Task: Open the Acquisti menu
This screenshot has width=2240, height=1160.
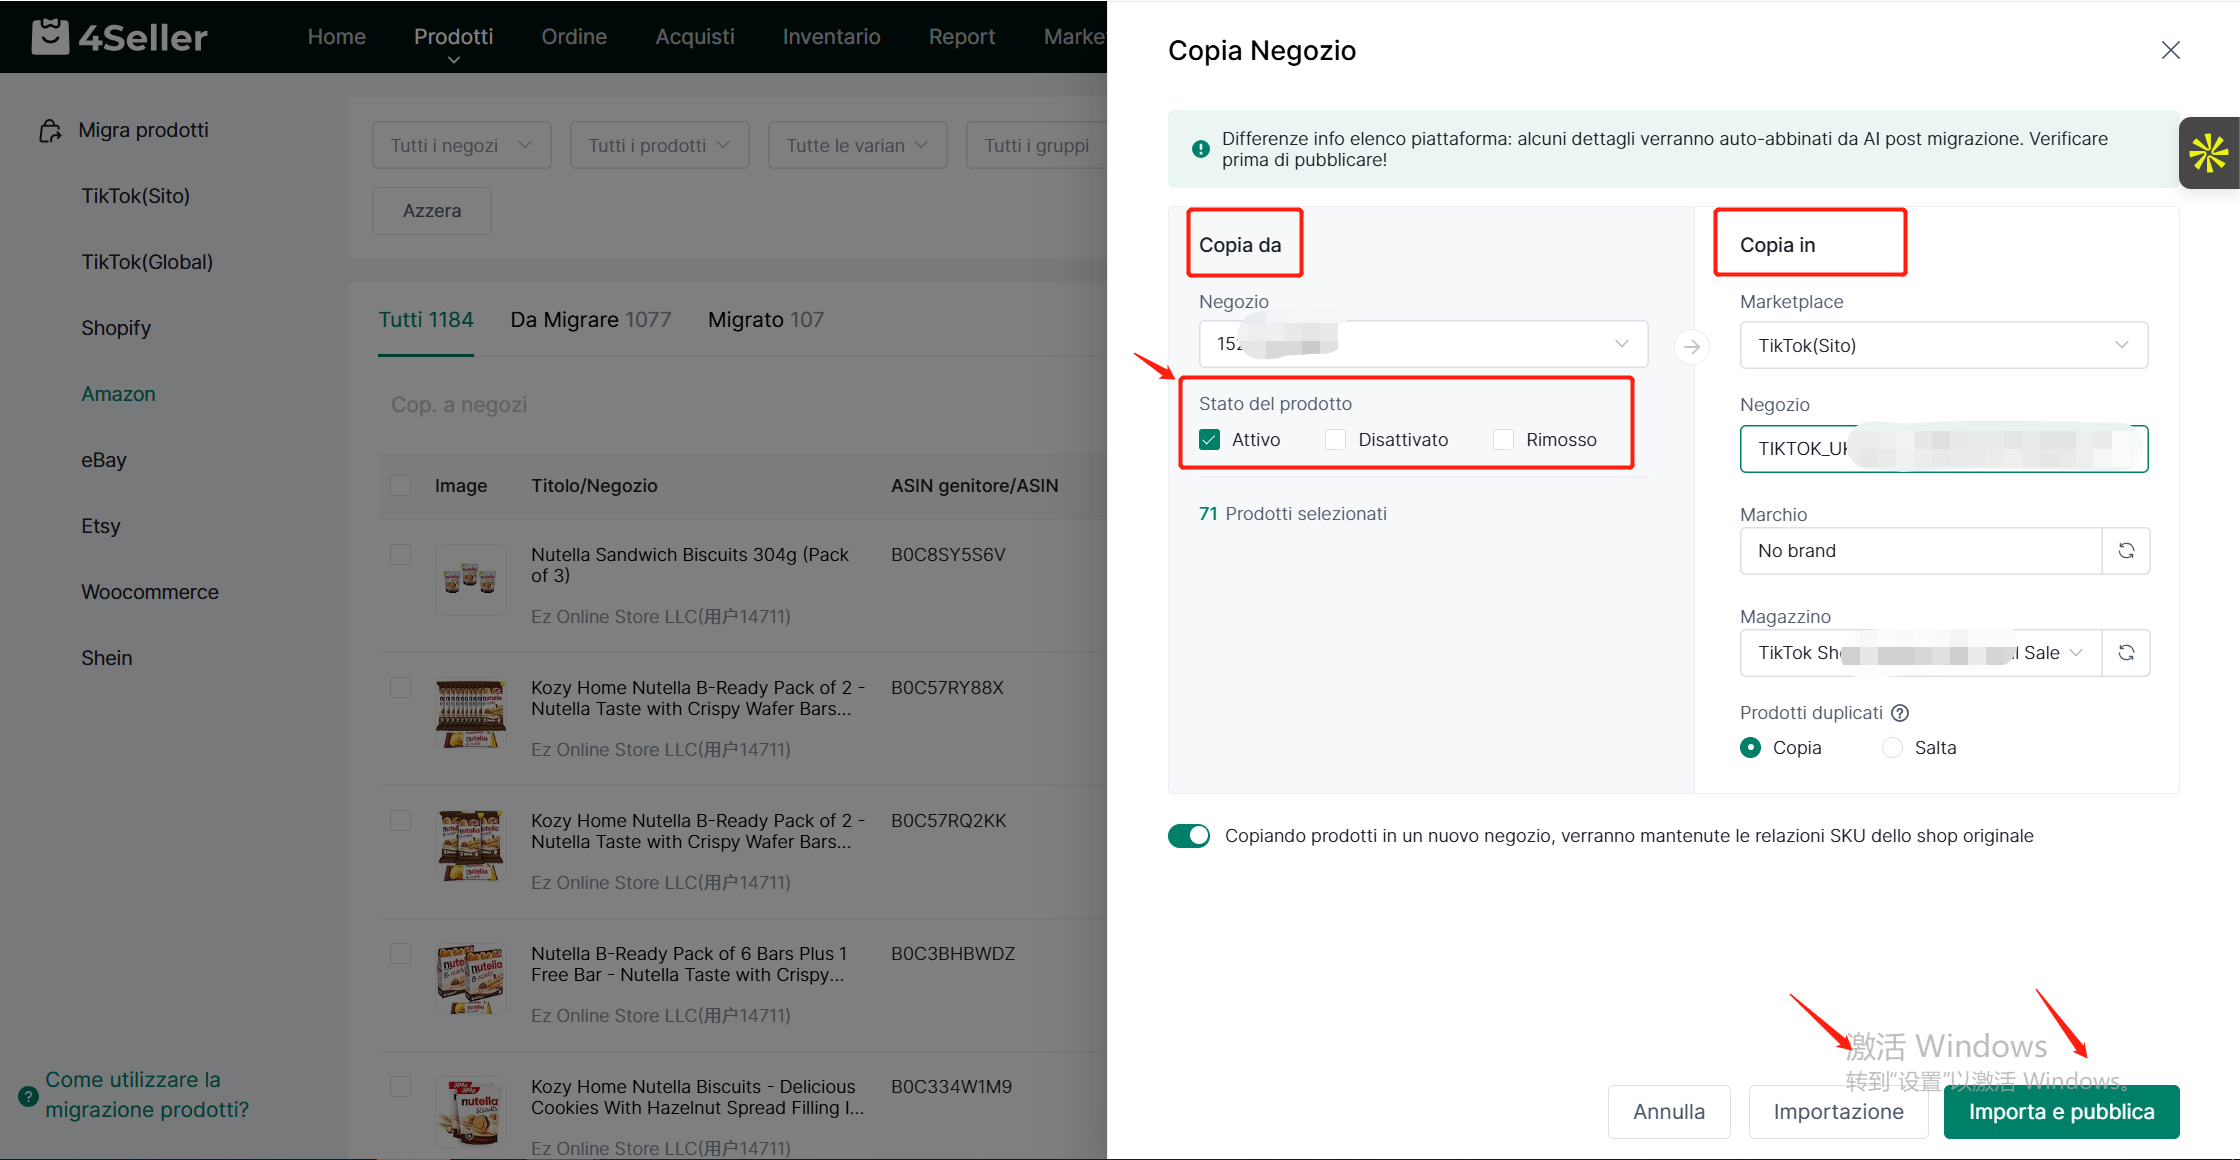Action: 695,37
